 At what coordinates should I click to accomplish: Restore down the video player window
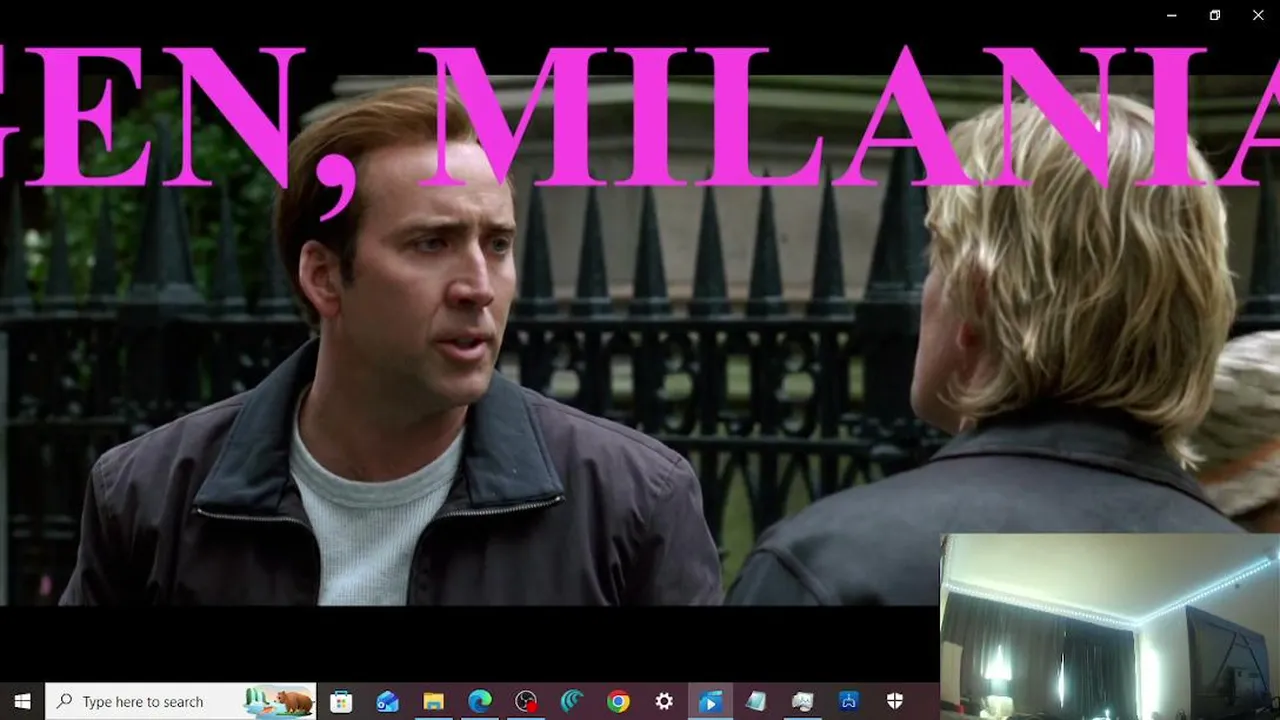click(x=1215, y=15)
